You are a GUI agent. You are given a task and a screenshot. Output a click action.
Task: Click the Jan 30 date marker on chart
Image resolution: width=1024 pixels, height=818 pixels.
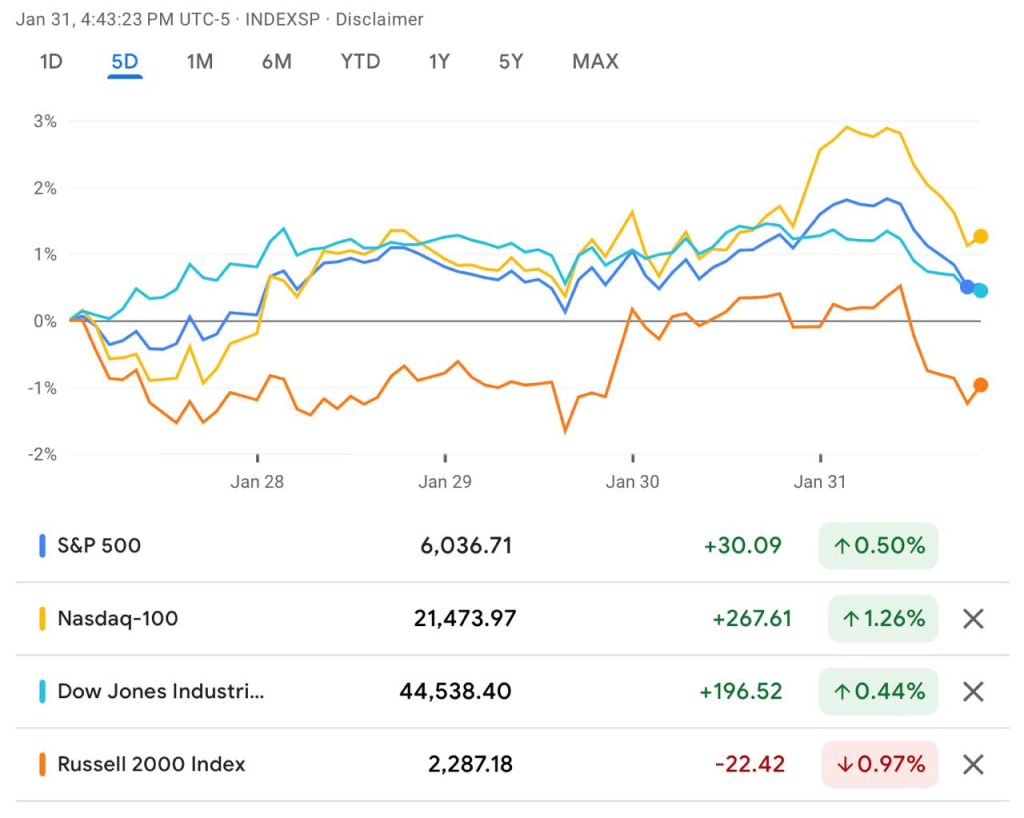[x=633, y=482]
